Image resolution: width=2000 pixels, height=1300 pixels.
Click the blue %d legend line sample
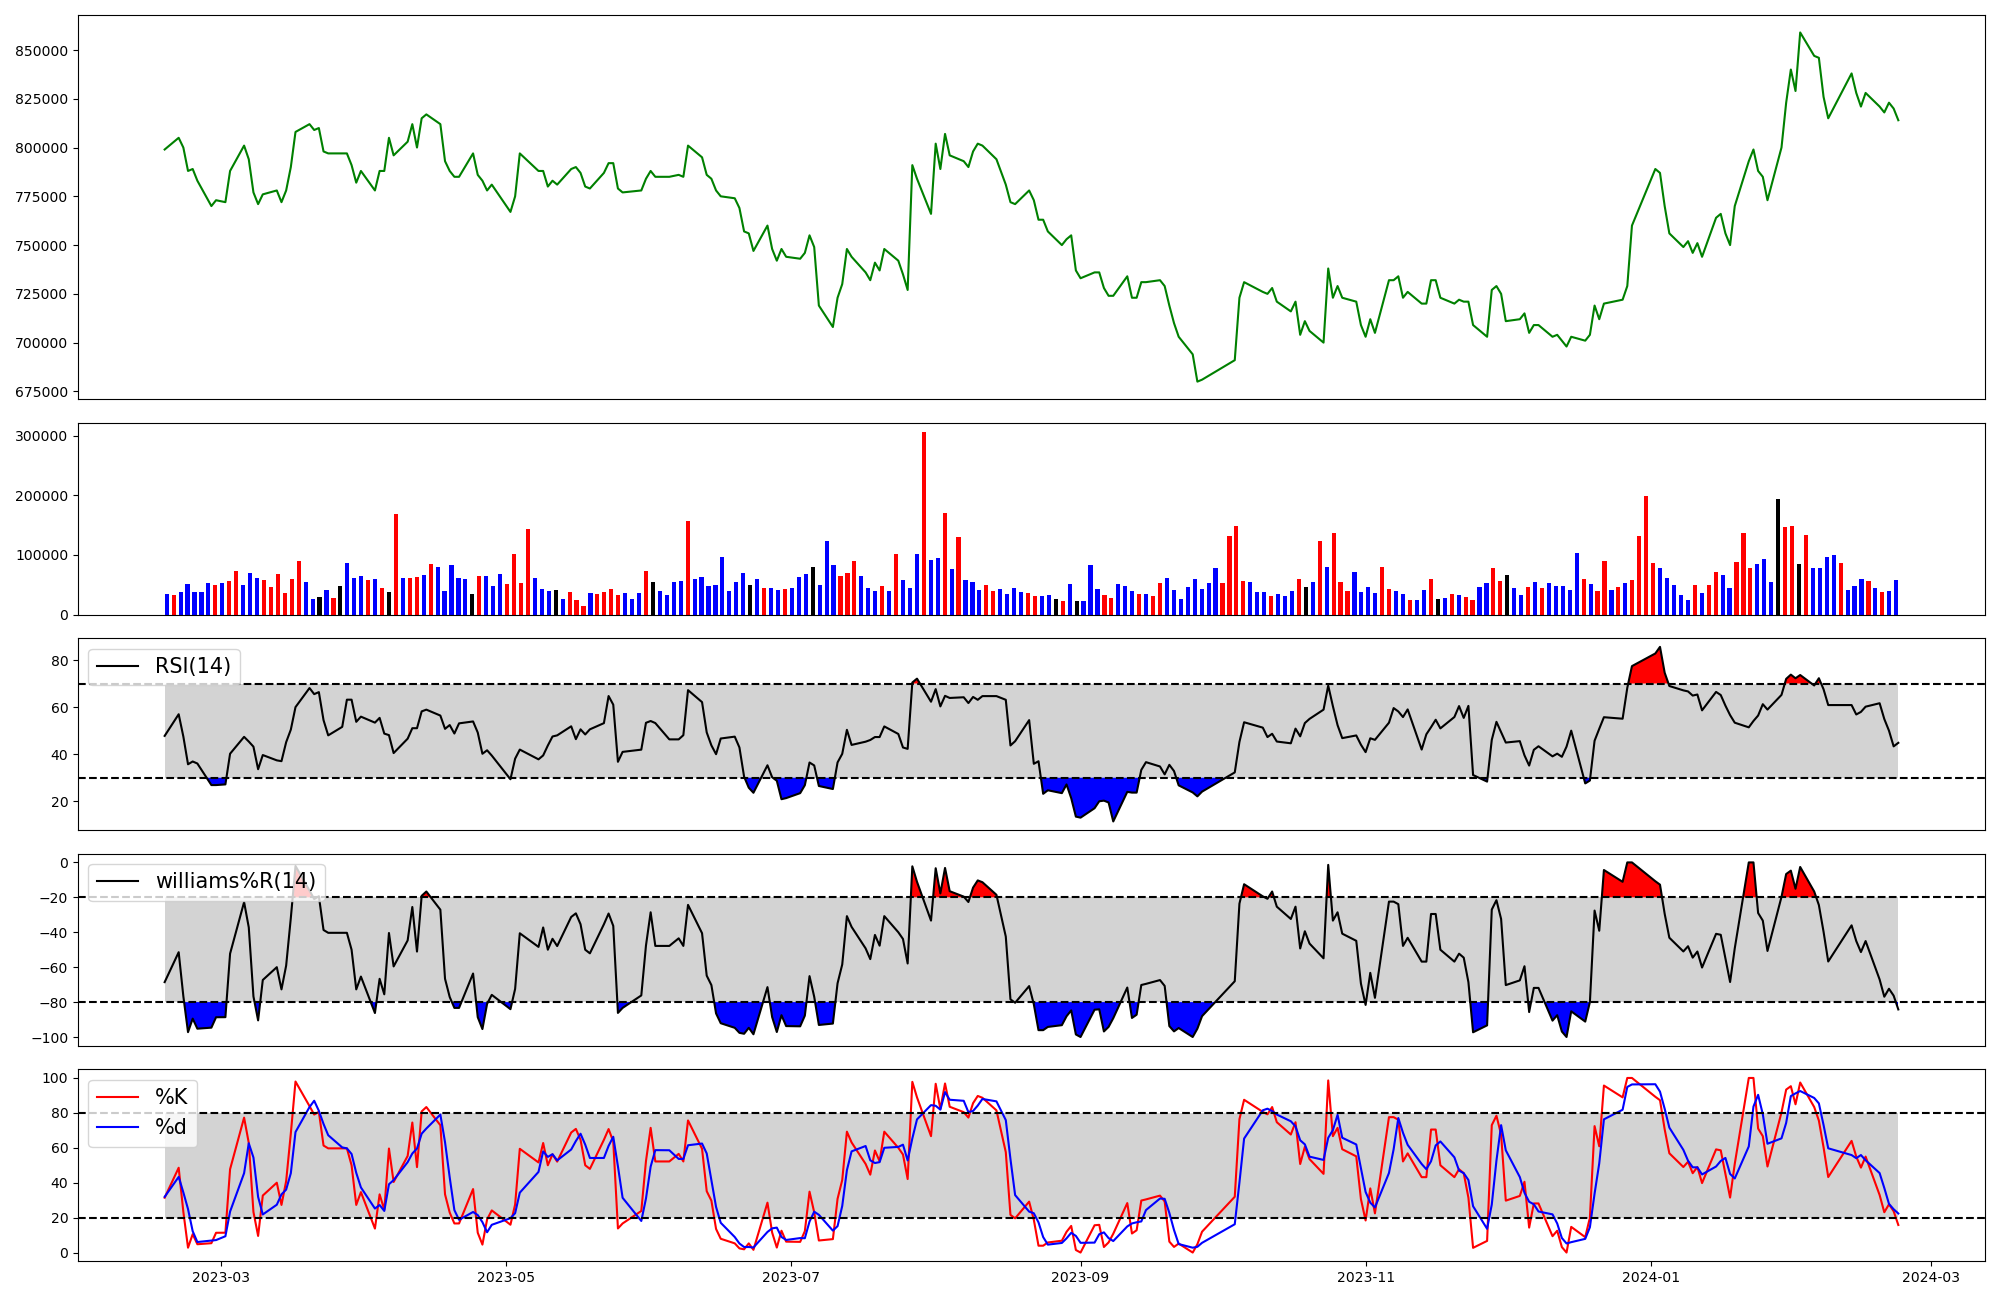pyautogui.click(x=117, y=1127)
